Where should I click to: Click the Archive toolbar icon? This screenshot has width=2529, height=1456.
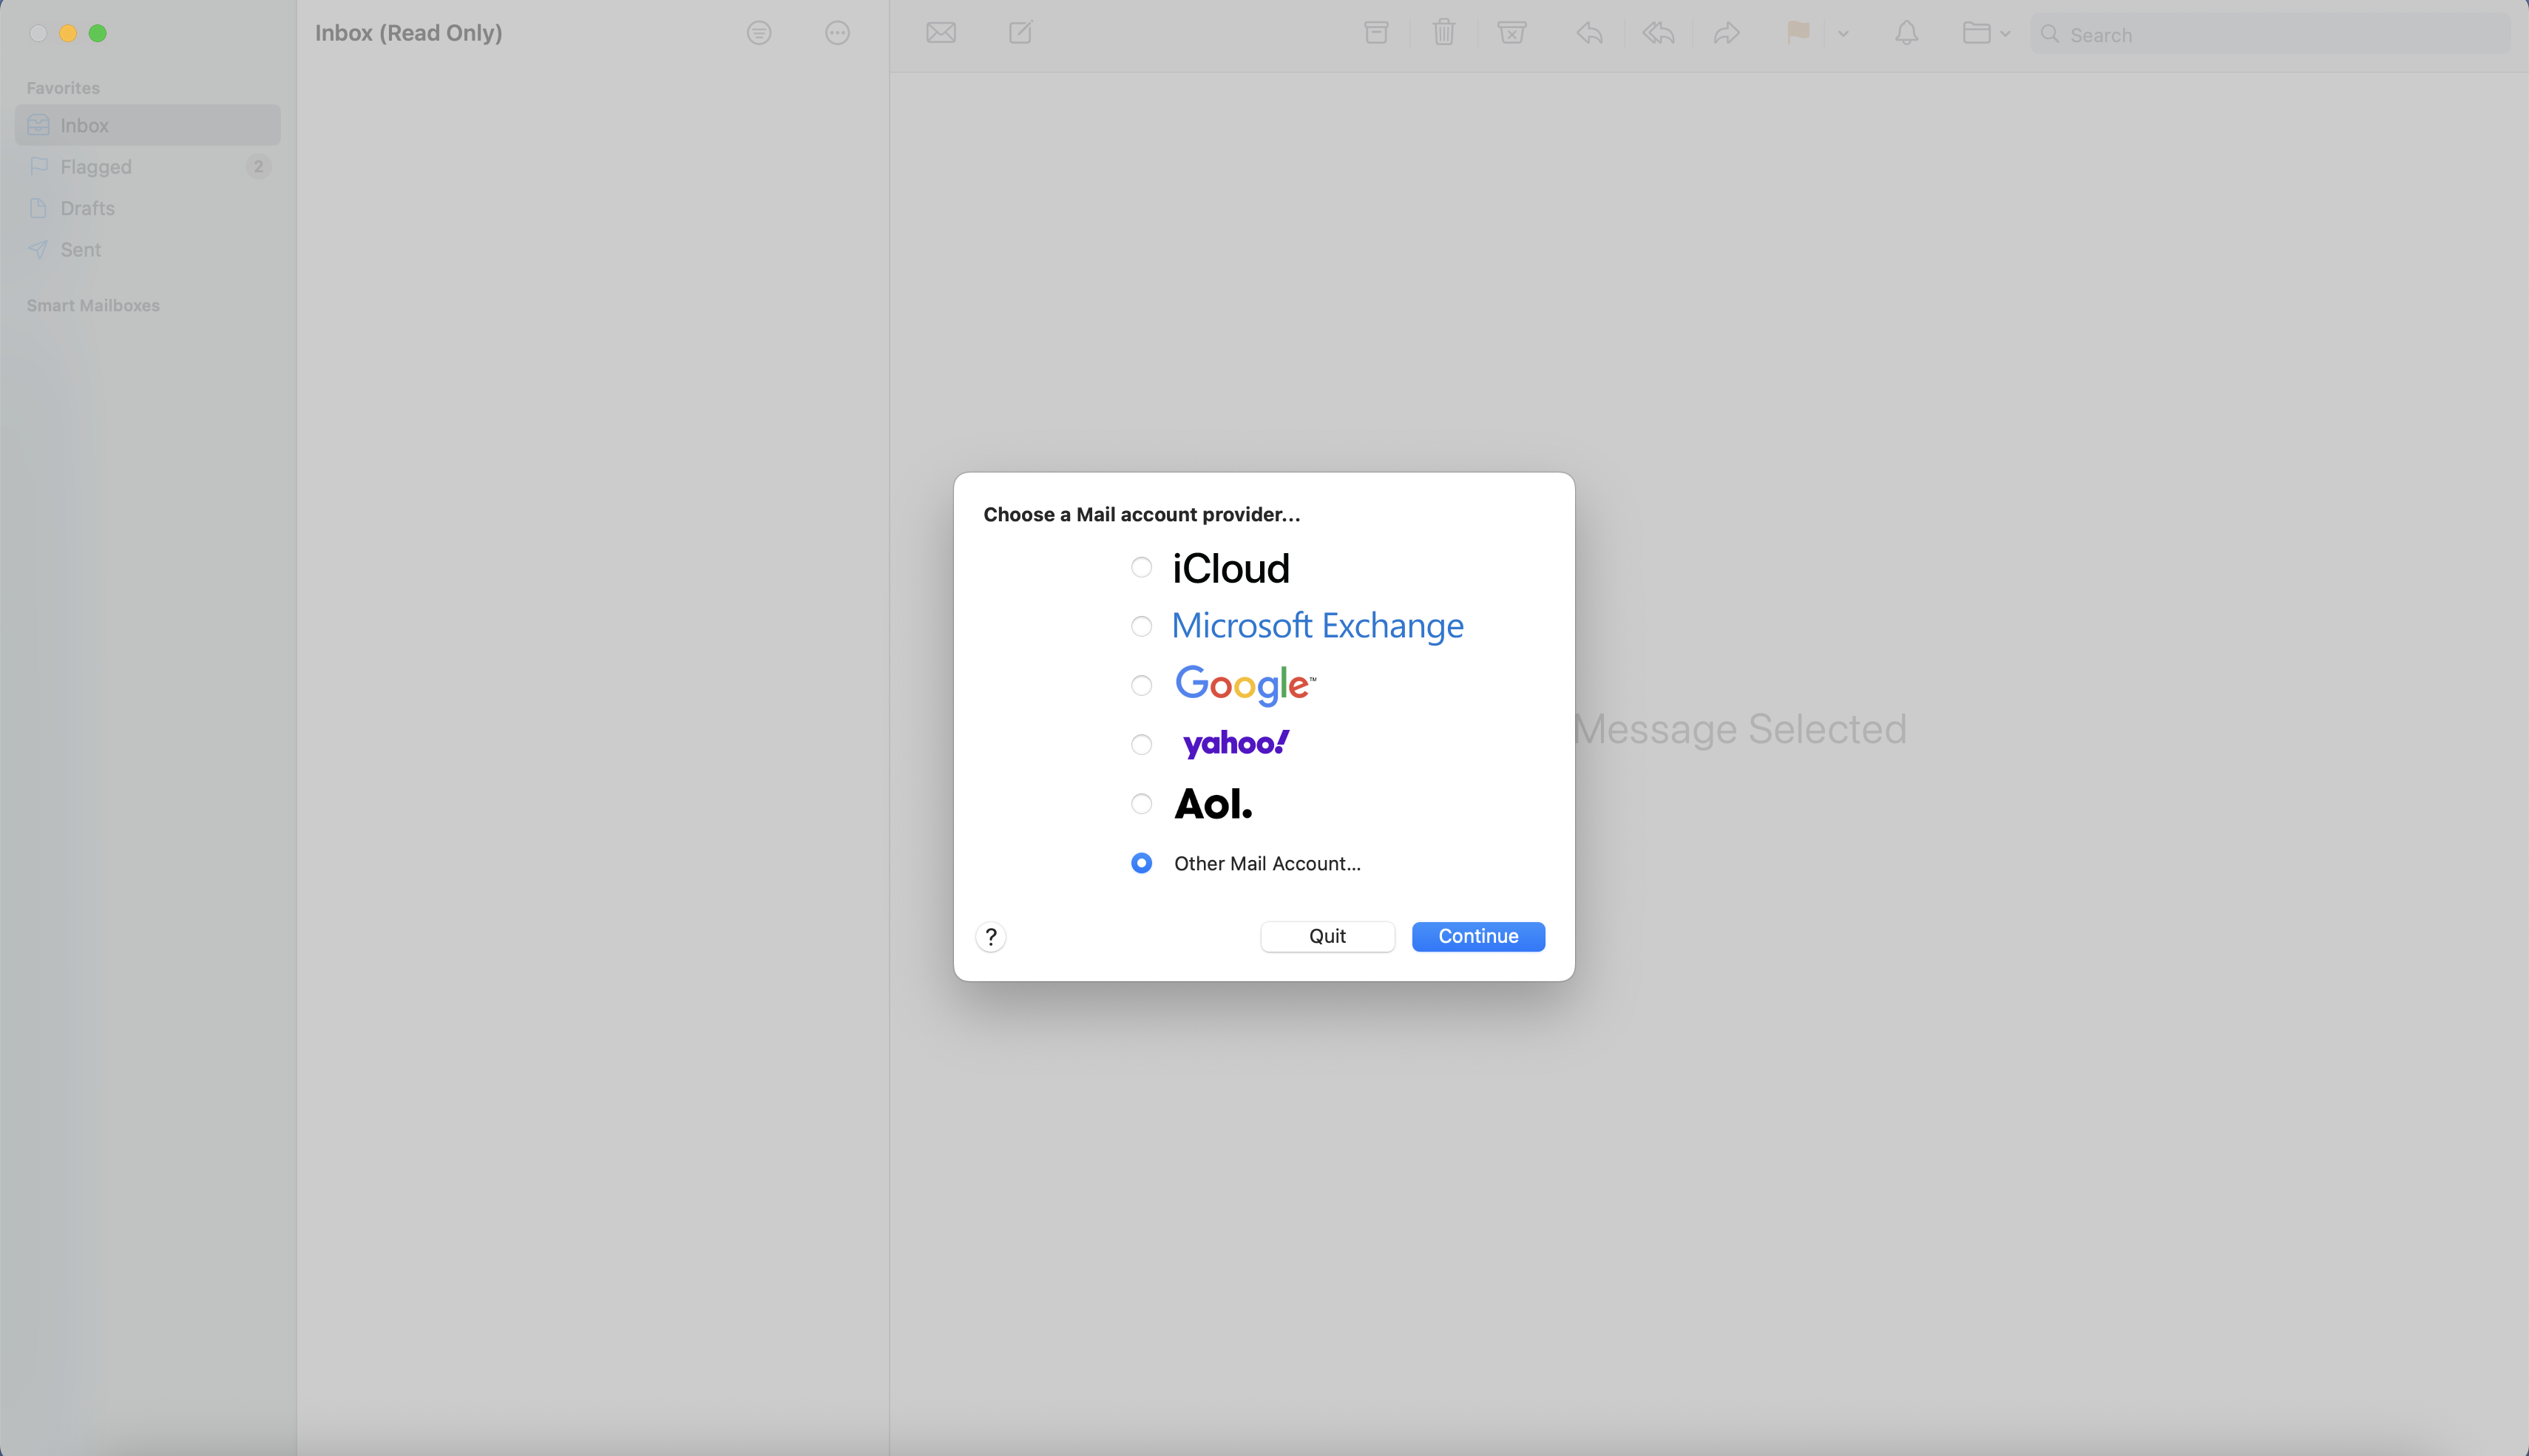point(1376,33)
